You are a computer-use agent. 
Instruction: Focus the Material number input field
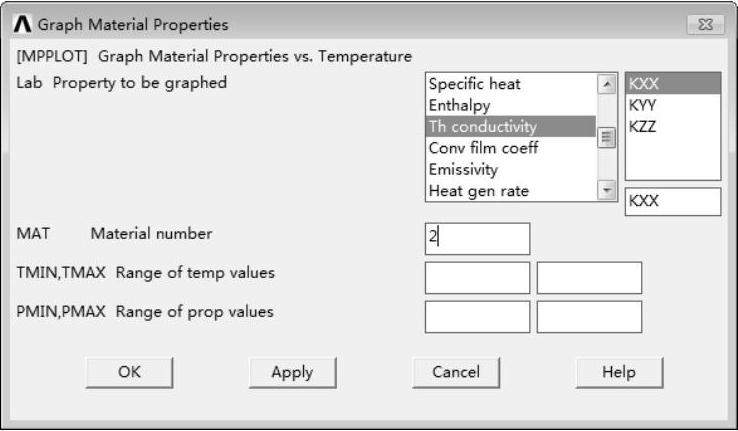477,238
